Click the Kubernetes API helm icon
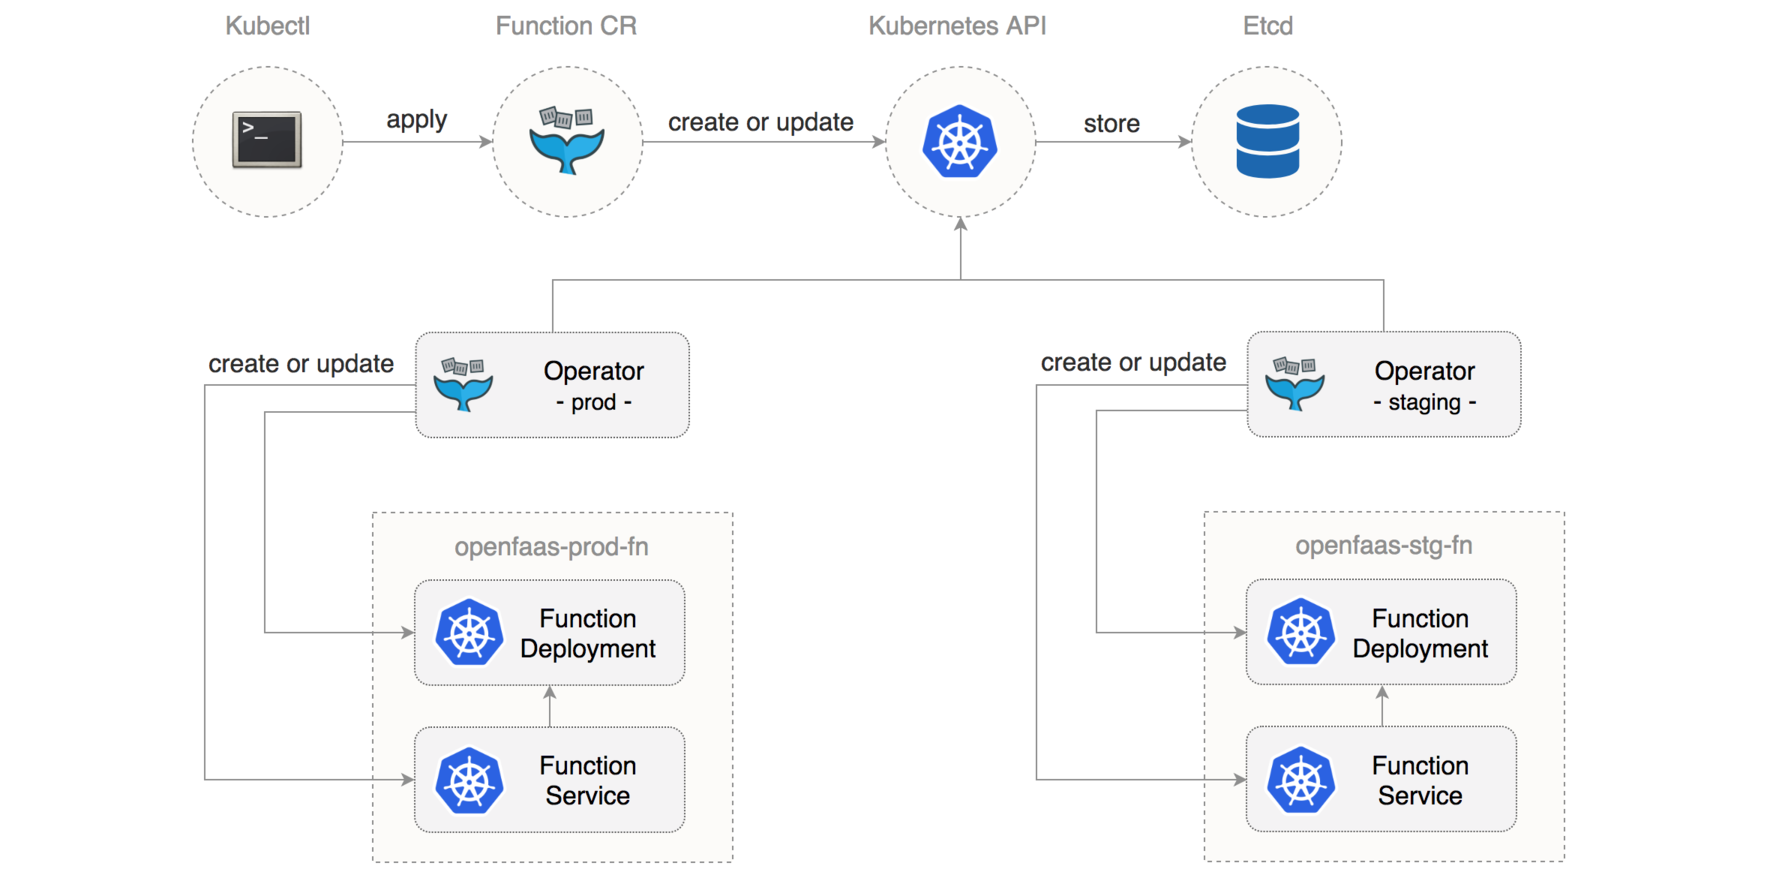This screenshot has width=1770, height=884. (x=960, y=142)
